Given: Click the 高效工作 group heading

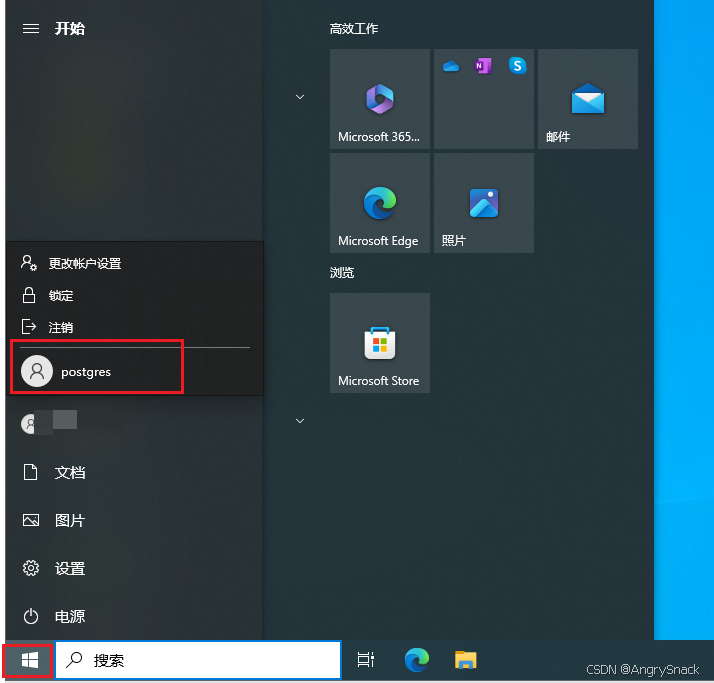Looking at the screenshot, I should pos(354,29).
